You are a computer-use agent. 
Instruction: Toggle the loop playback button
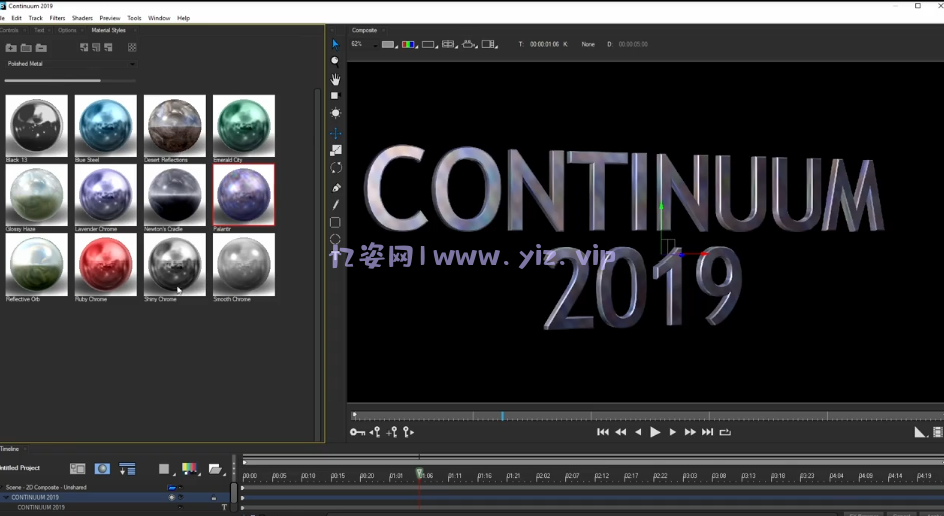725,432
